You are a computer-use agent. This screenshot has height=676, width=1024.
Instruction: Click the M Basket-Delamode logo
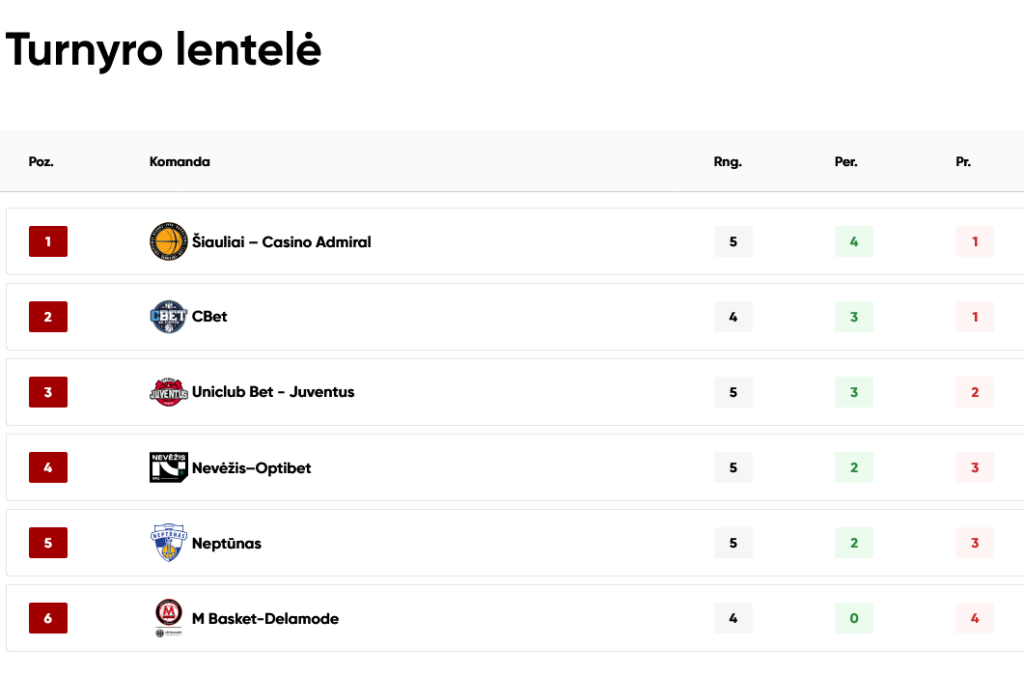[x=168, y=618]
